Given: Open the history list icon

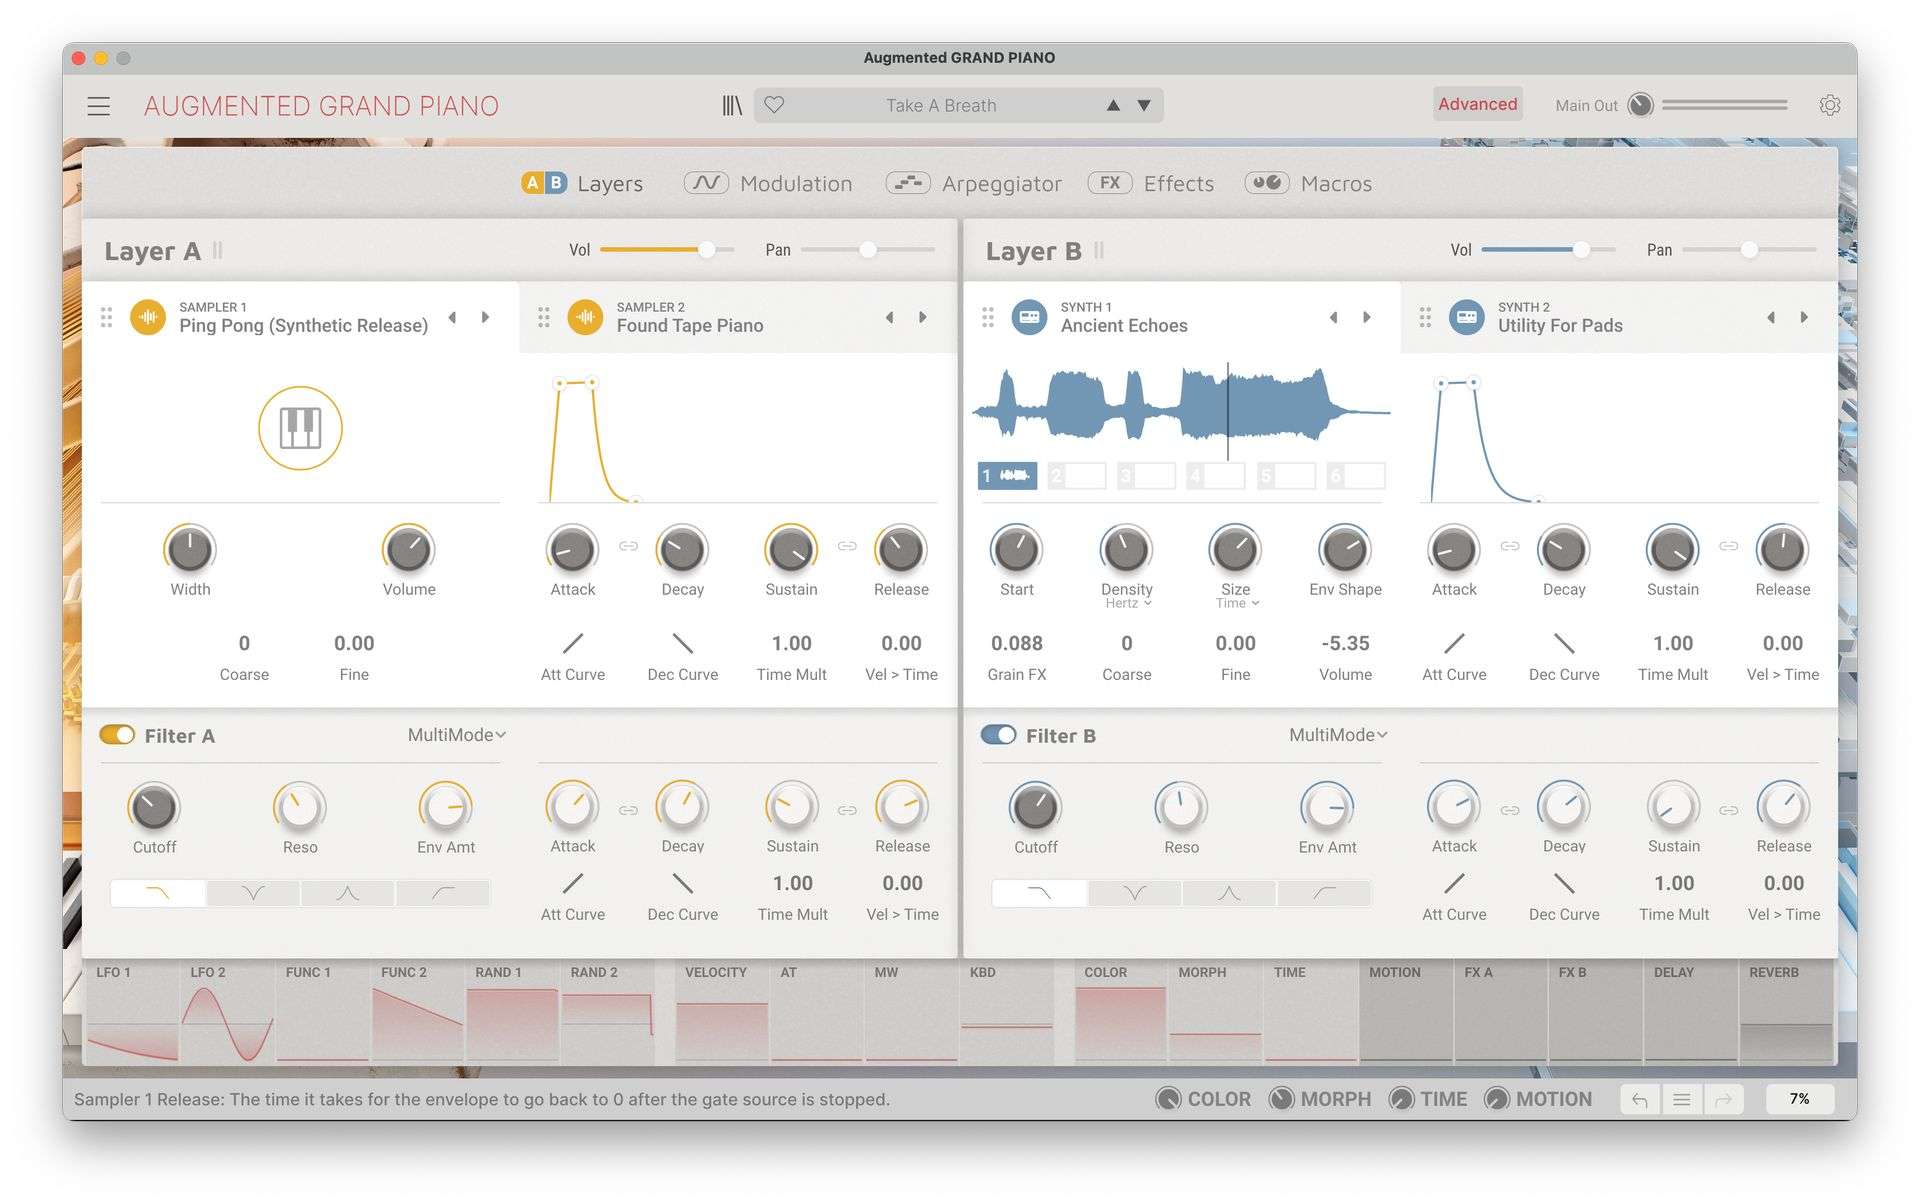Looking at the screenshot, I should (1682, 1099).
